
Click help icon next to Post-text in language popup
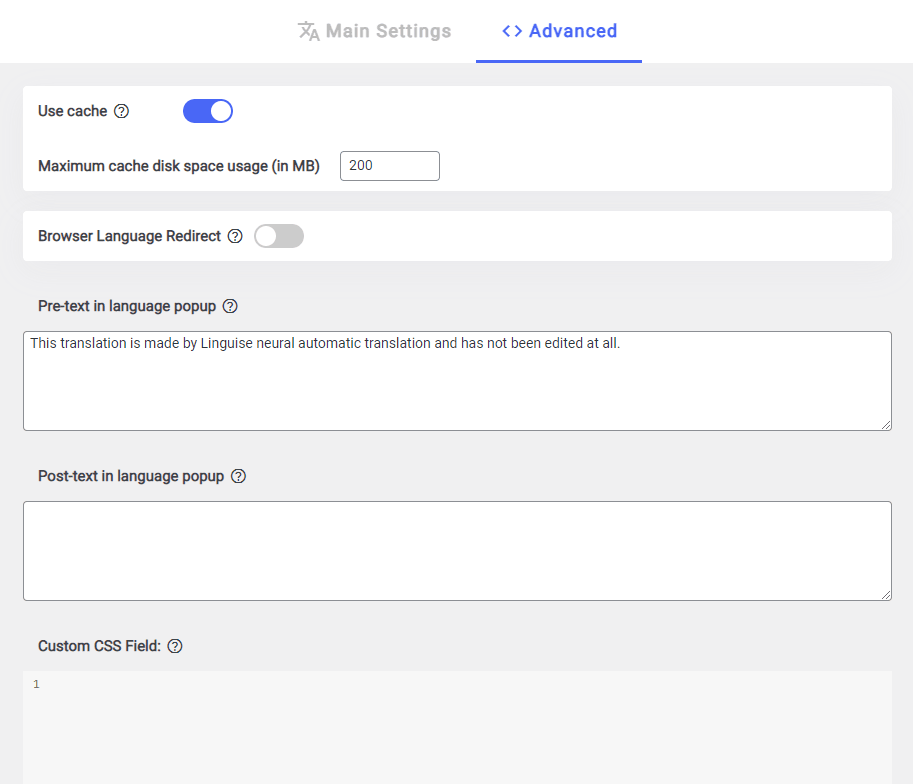[238, 476]
